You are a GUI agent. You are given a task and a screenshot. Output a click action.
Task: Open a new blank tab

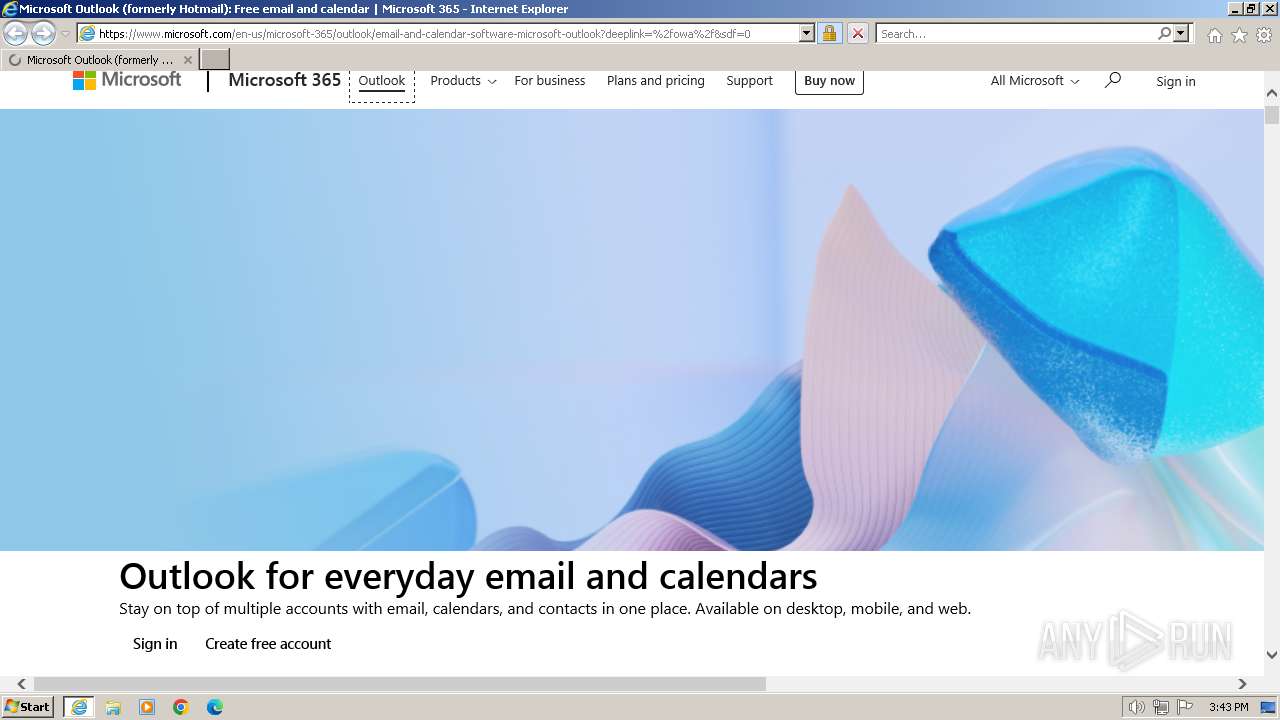(215, 60)
